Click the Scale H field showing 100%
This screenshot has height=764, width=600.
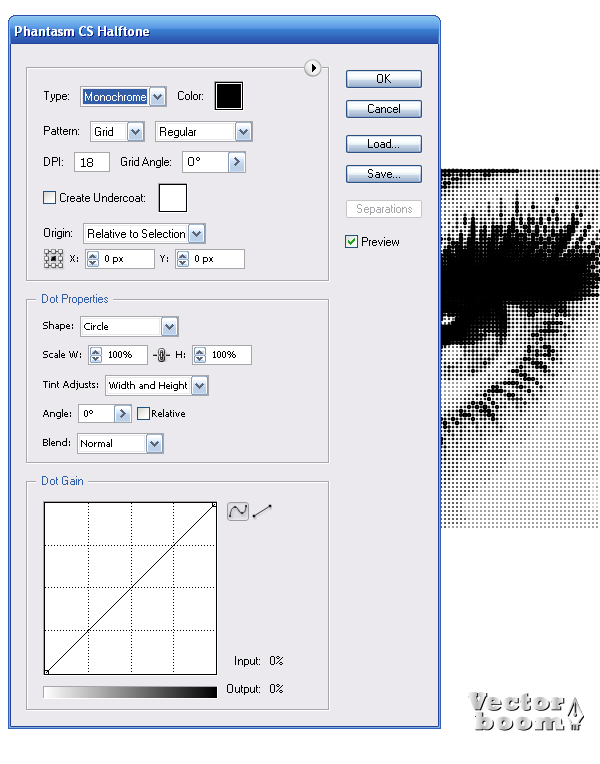tap(229, 355)
